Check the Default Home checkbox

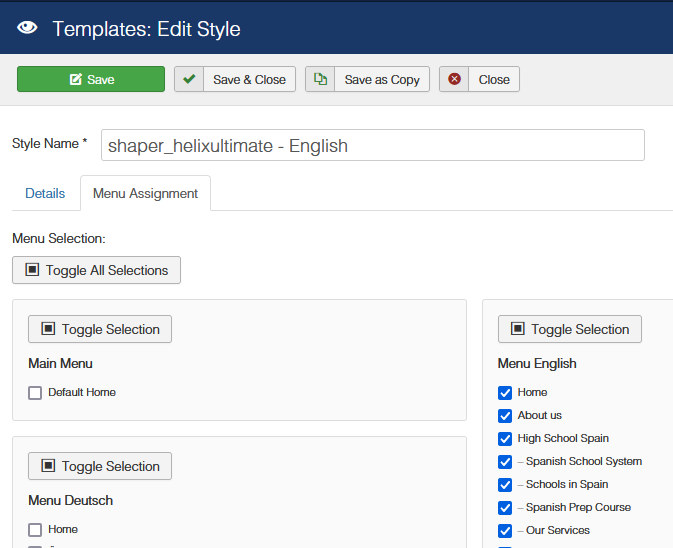35,393
